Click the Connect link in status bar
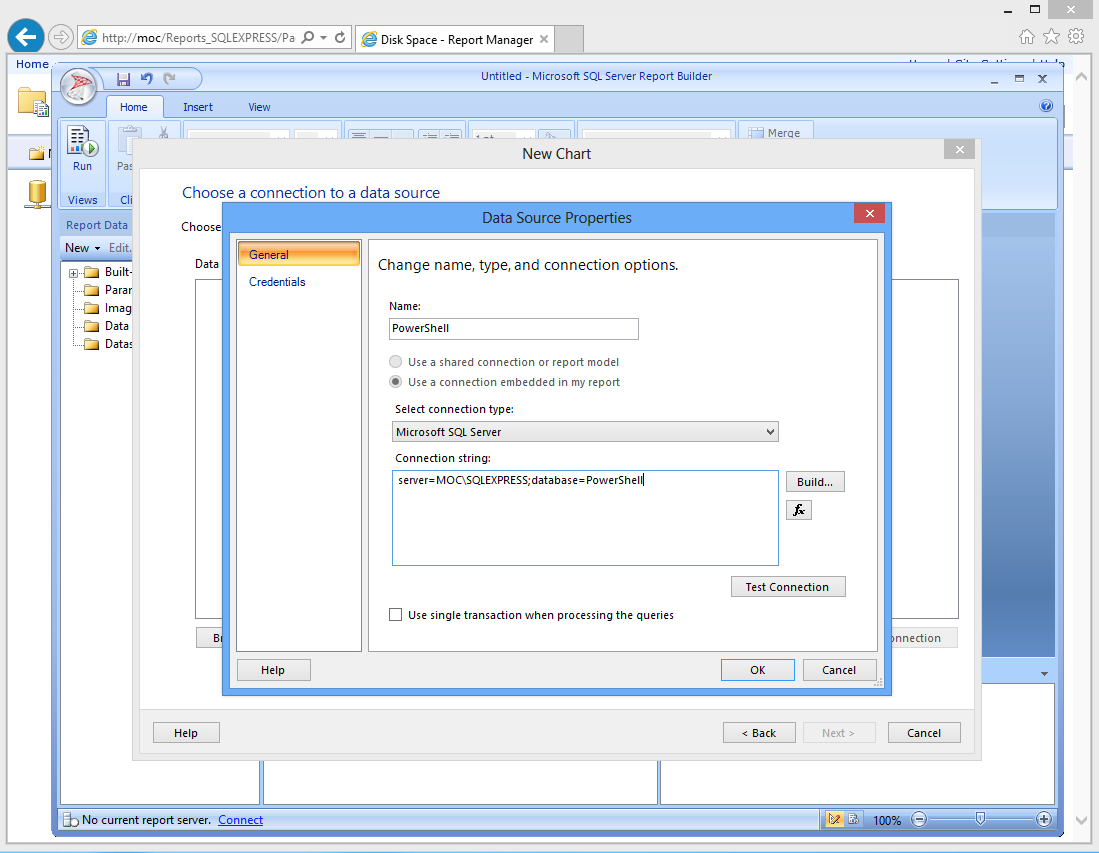 (240, 820)
